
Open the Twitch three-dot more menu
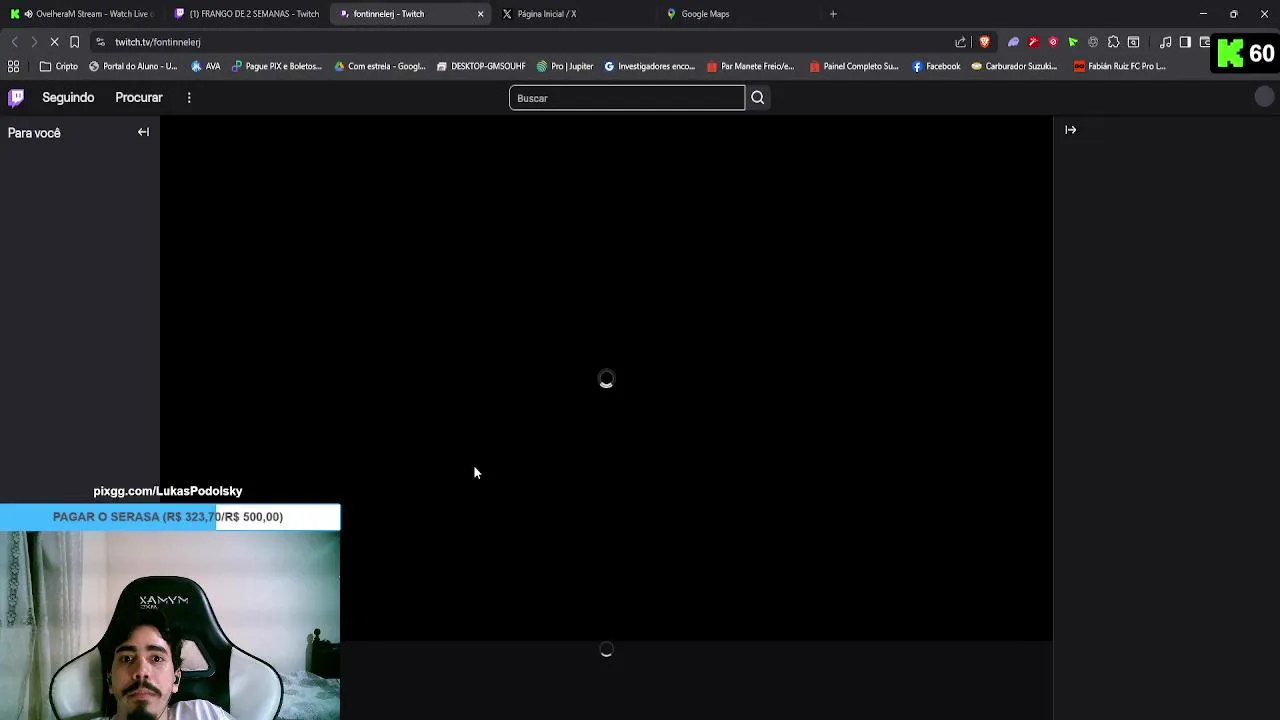pos(188,97)
